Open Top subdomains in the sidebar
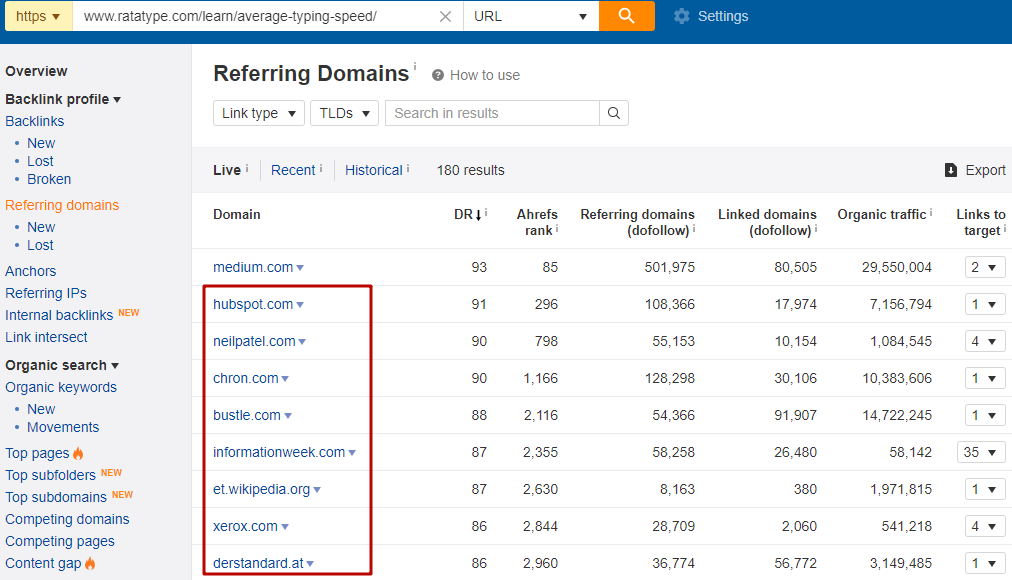 pyautogui.click(x=56, y=497)
